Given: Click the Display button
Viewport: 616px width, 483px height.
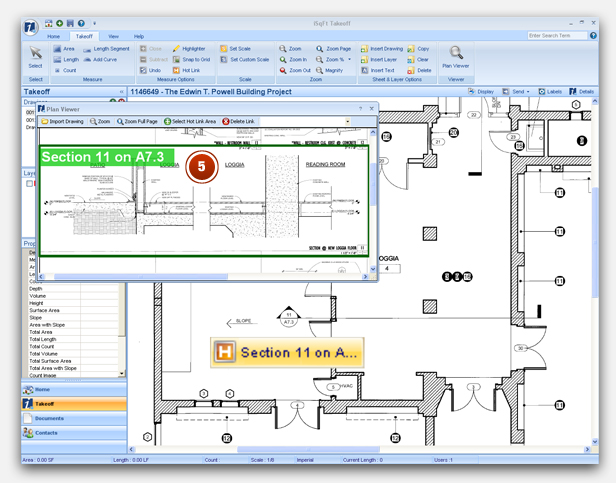Looking at the screenshot, I should 481,92.
